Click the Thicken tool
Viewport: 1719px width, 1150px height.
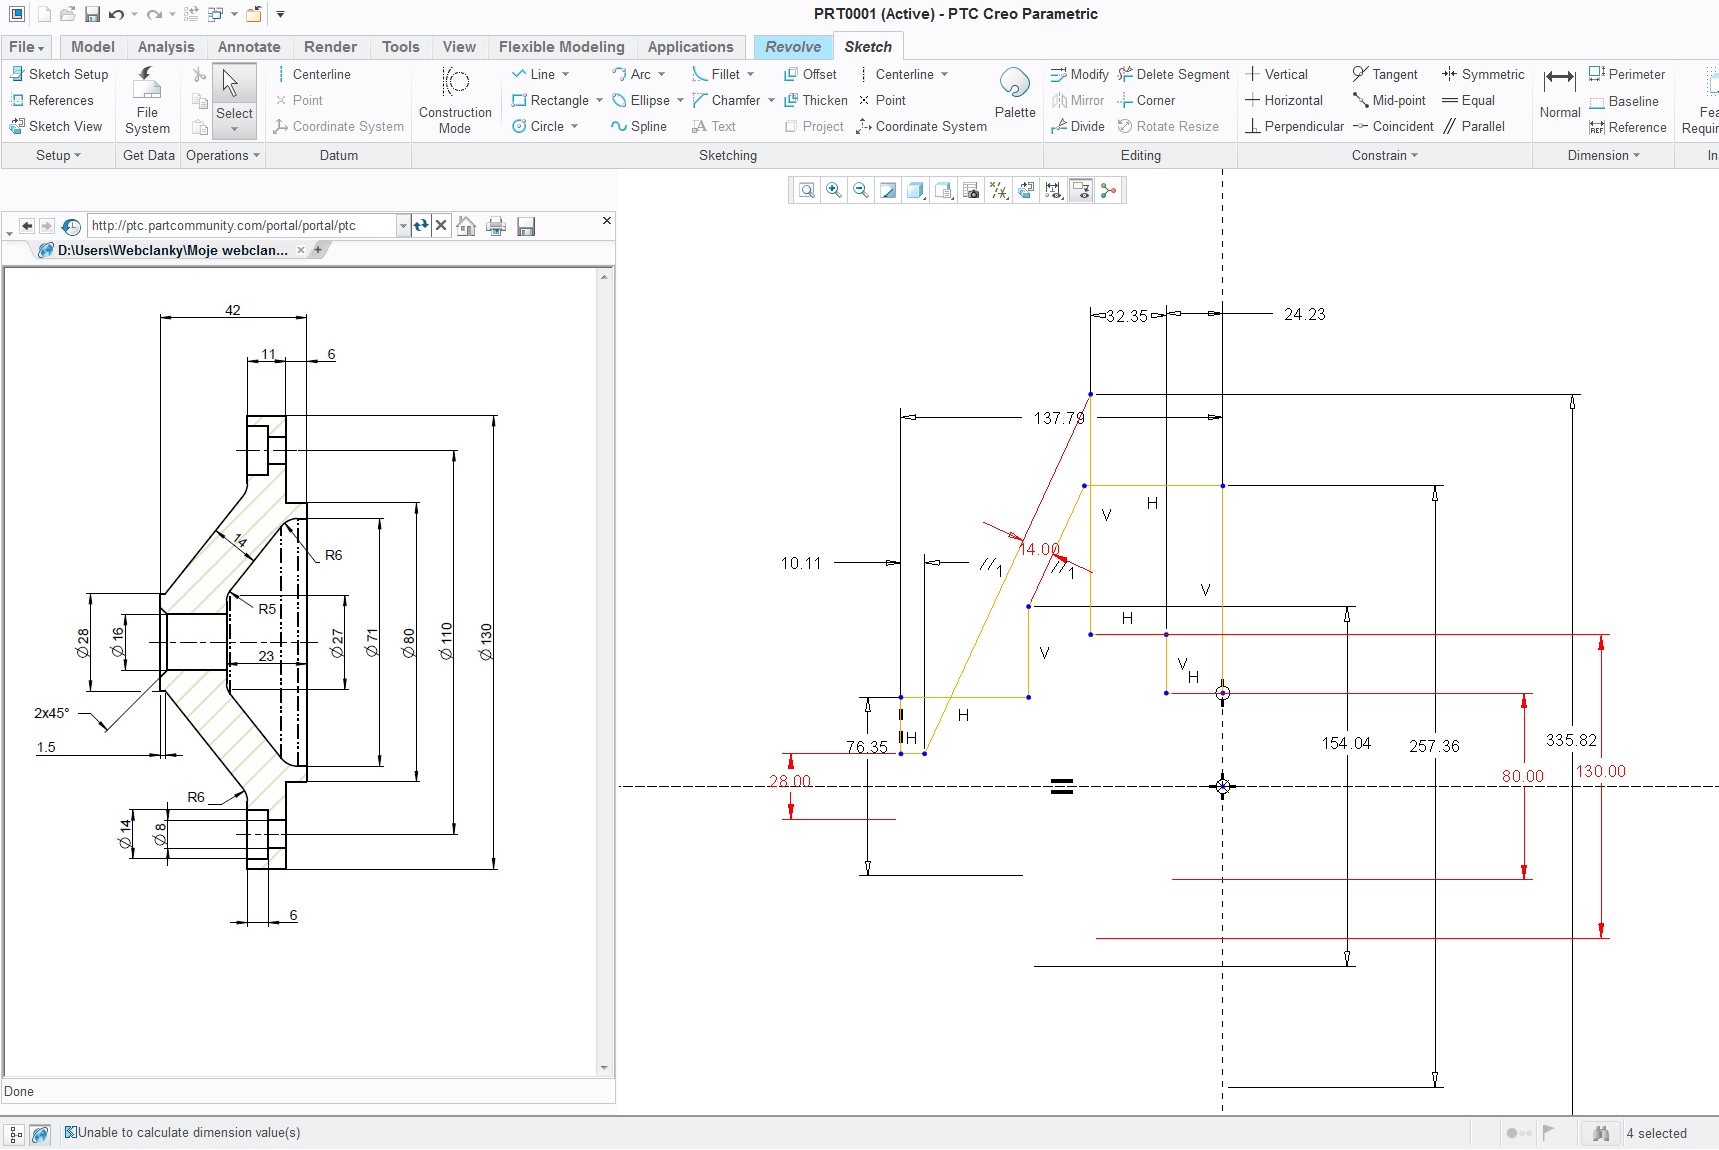(815, 100)
